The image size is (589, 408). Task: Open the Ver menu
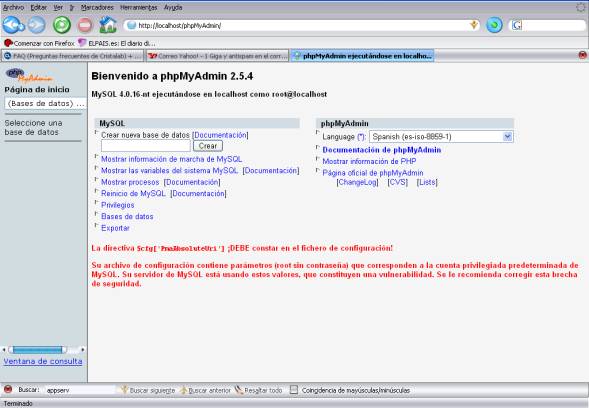tap(58, 8)
